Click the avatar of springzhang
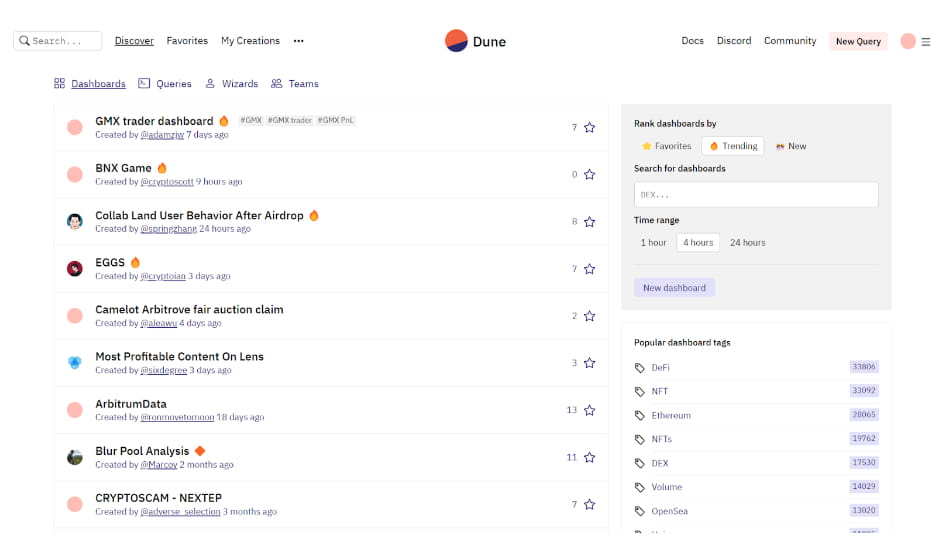932x557 pixels. coord(74,221)
